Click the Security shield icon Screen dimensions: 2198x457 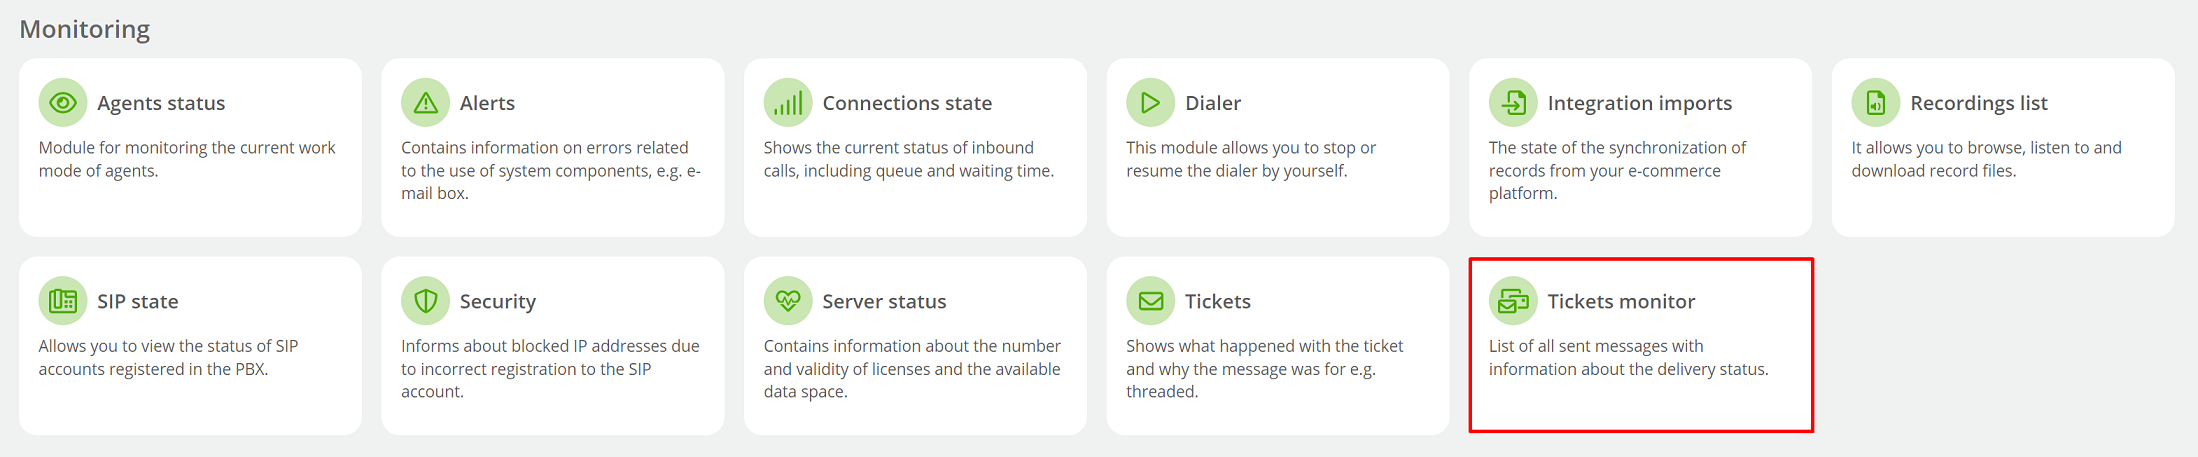426,301
